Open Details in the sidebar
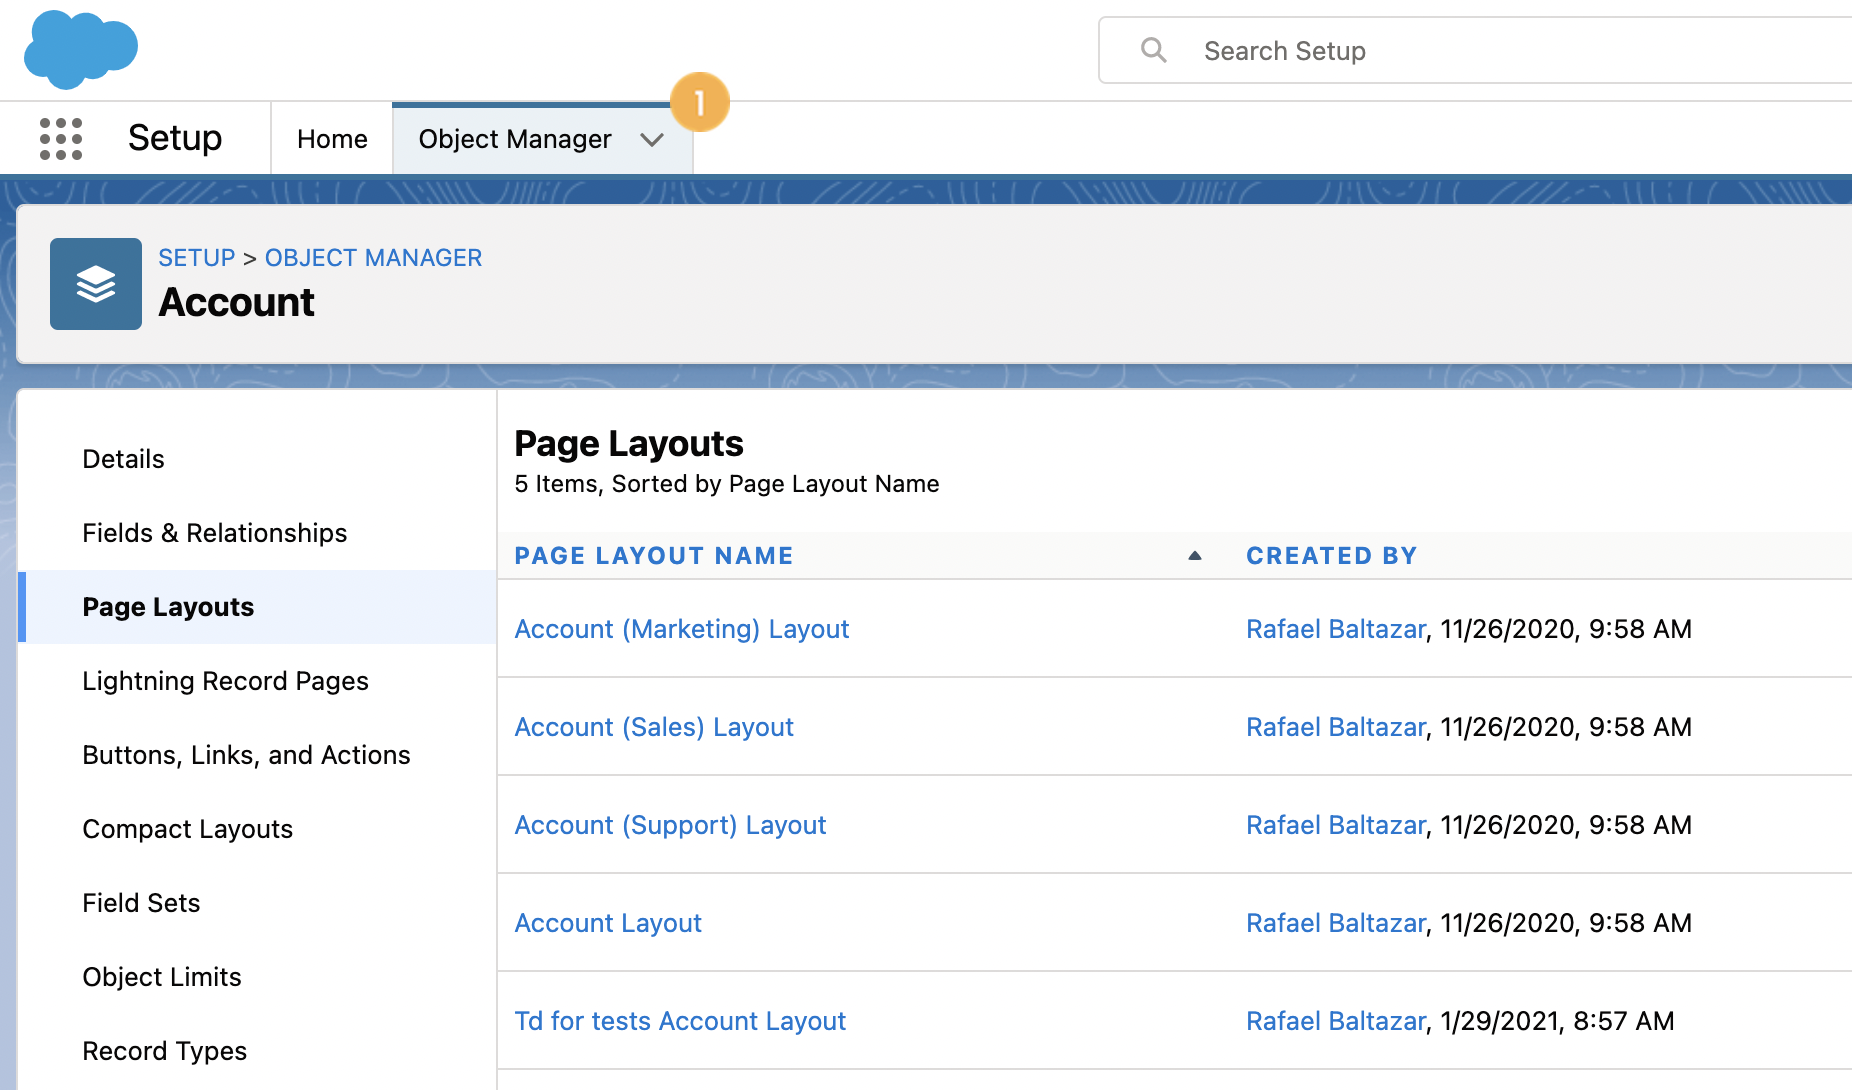The image size is (1852, 1090). pos(123,459)
